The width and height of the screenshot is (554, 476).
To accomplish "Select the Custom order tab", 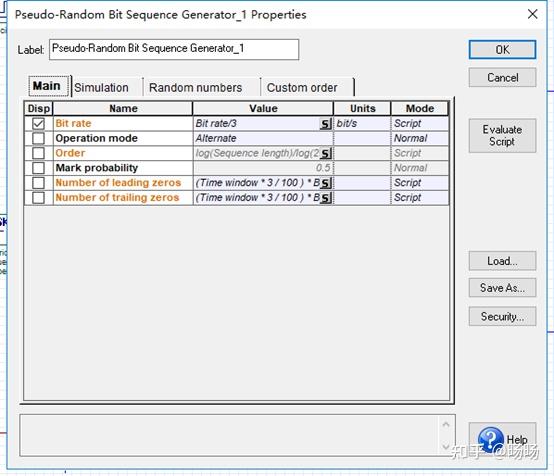I will click(x=302, y=87).
